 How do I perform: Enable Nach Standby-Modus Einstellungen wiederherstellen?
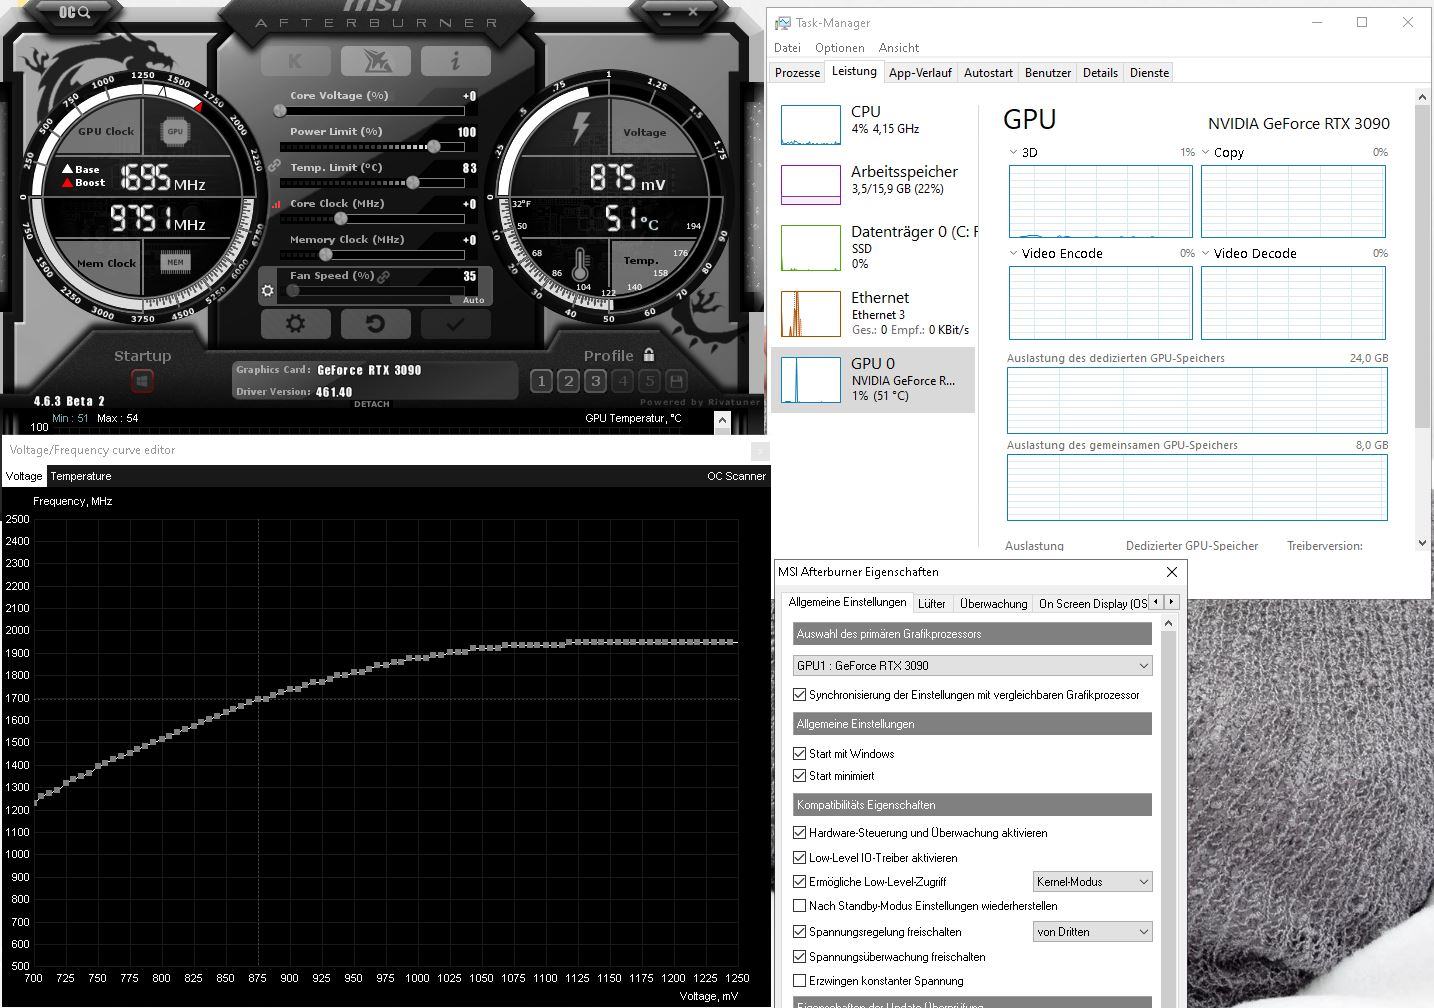tap(799, 906)
